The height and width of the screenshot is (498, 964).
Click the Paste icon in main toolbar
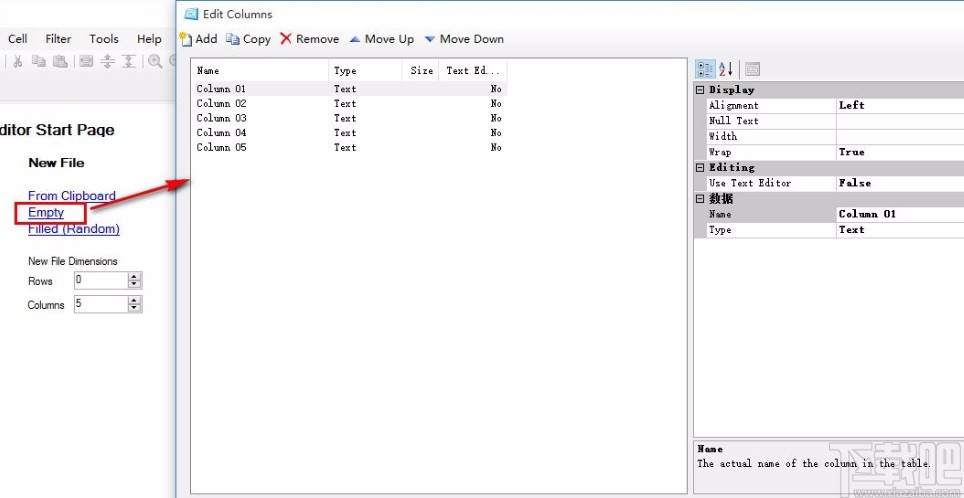(x=60, y=61)
